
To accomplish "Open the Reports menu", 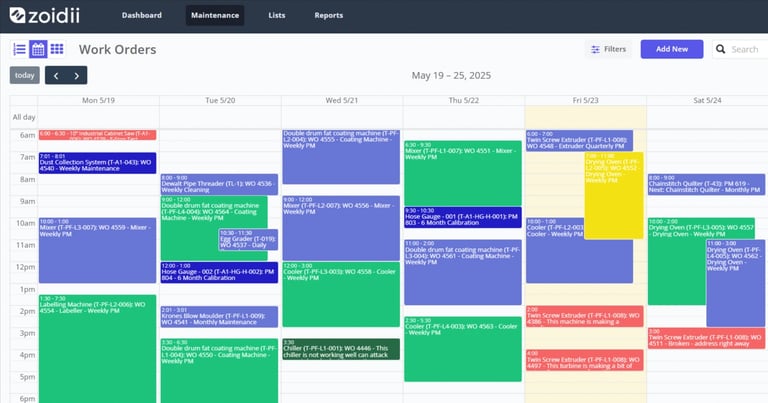I will click(329, 15).
